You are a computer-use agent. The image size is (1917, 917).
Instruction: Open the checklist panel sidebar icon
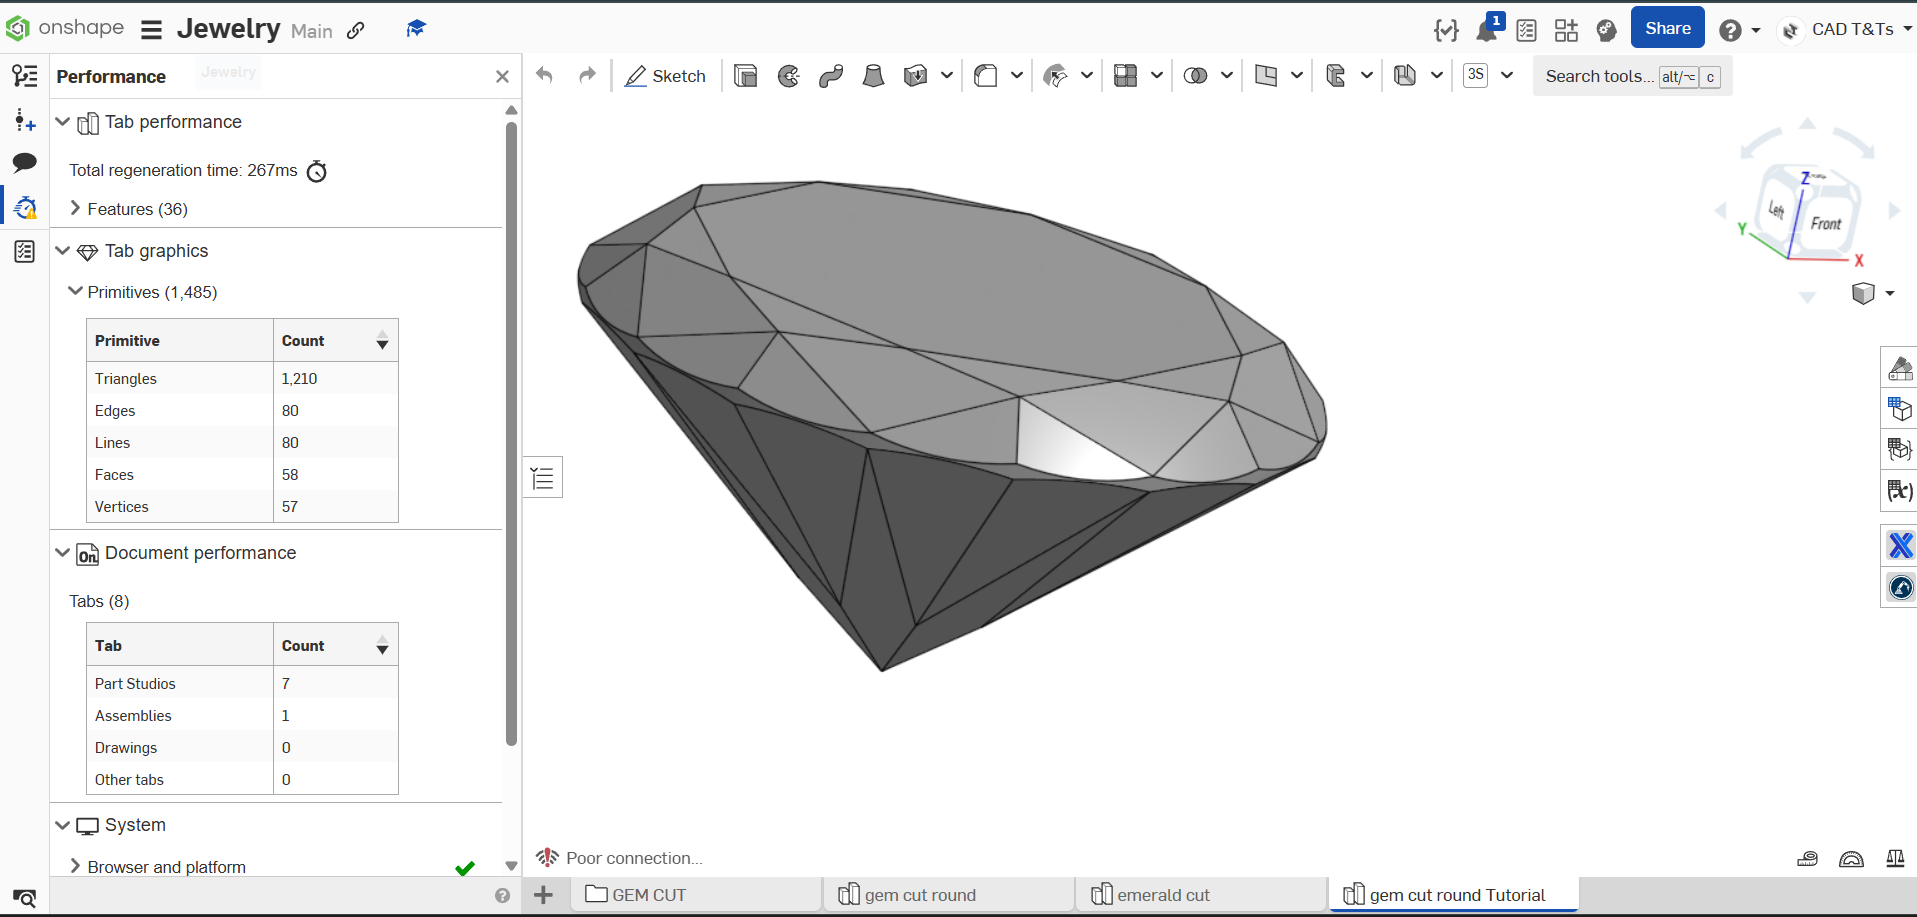pyautogui.click(x=25, y=251)
